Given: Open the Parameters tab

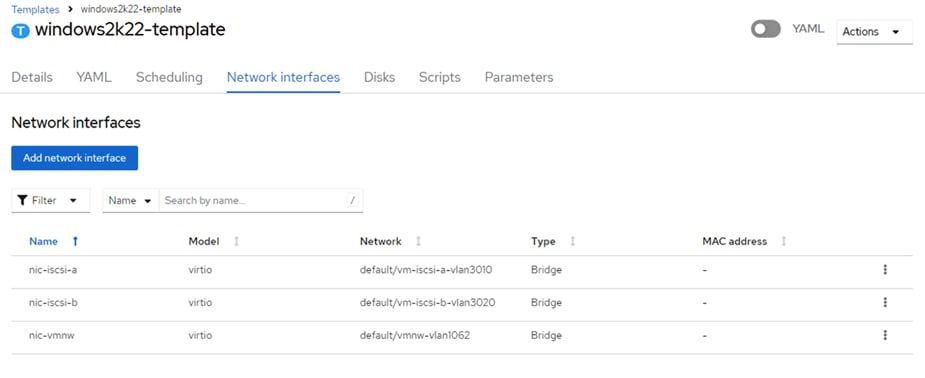Looking at the screenshot, I should [519, 77].
